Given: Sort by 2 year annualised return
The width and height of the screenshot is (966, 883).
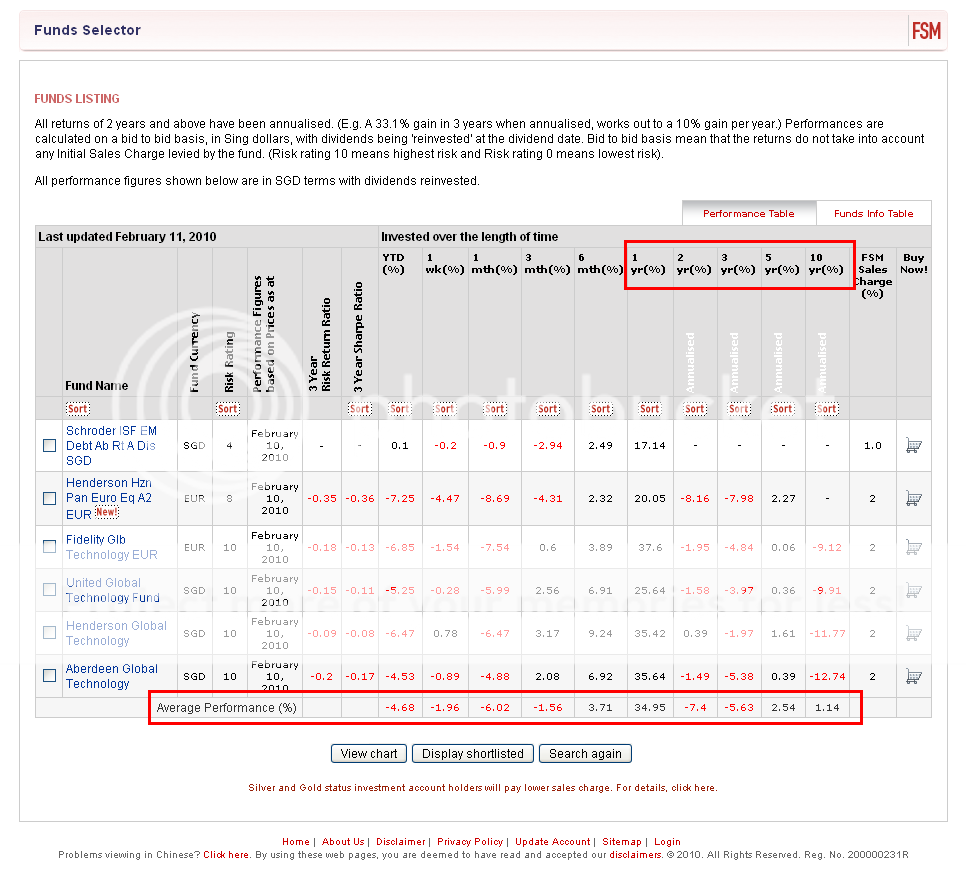Looking at the screenshot, I should pyautogui.click(x=695, y=409).
